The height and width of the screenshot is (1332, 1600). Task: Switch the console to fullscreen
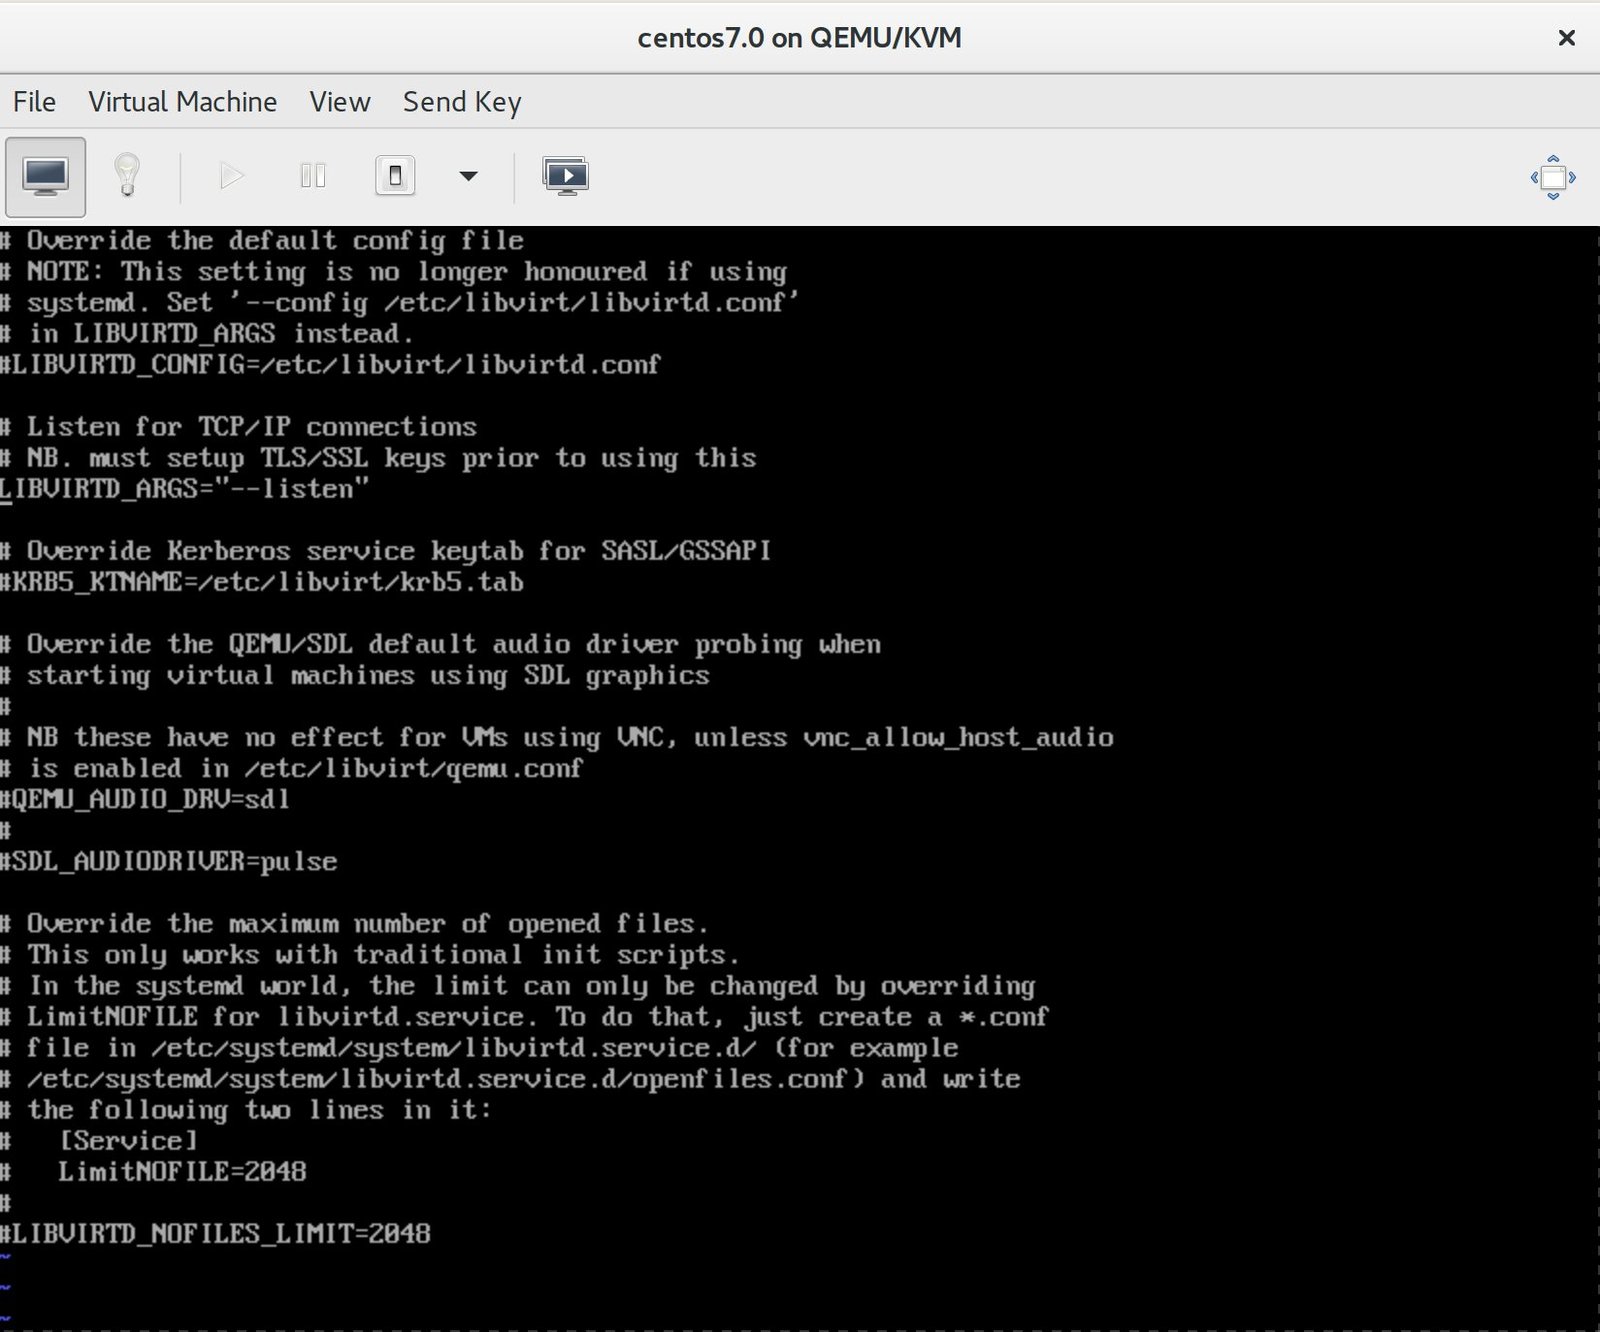pyautogui.click(x=1553, y=177)
